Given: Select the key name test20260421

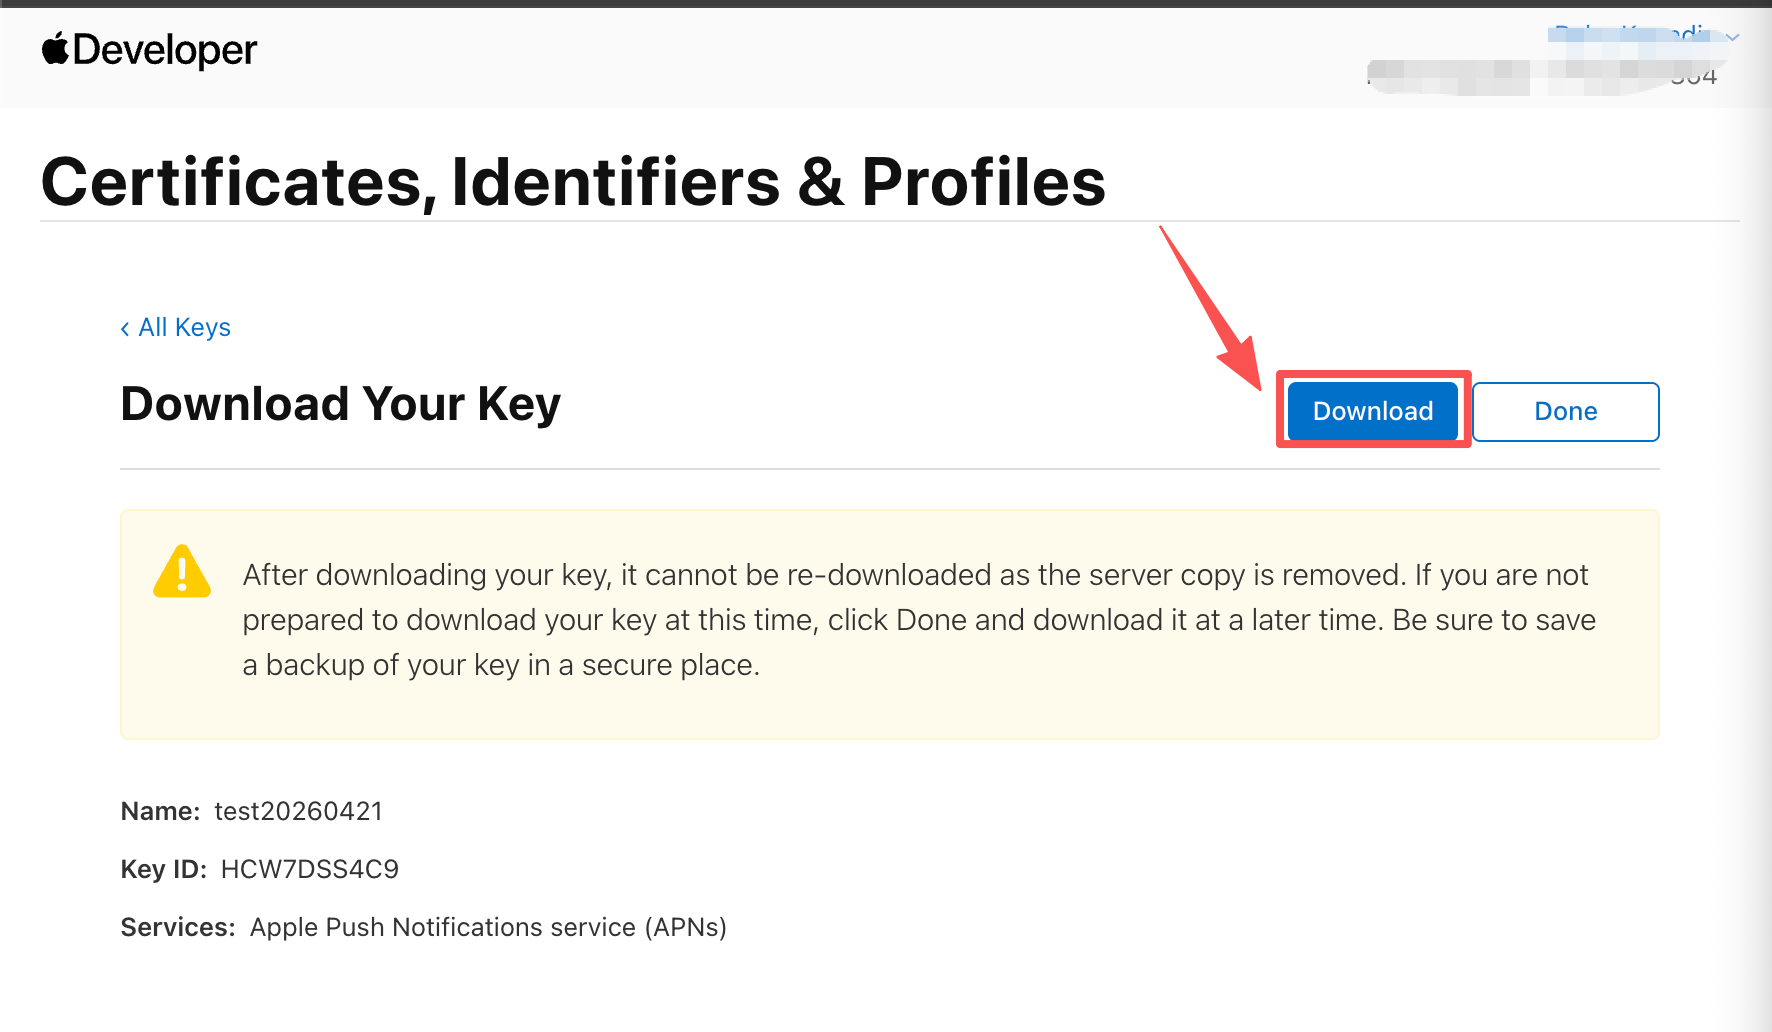Looking at the screenshot, I should [x=298, y=811].
